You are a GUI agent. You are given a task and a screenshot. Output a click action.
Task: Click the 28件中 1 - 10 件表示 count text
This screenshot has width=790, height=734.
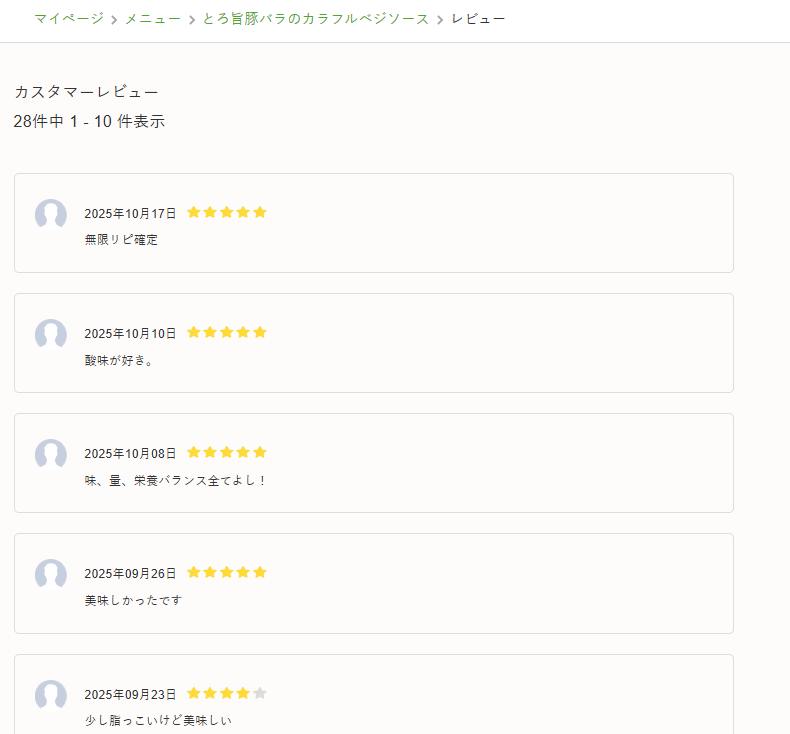coord(89,122)
